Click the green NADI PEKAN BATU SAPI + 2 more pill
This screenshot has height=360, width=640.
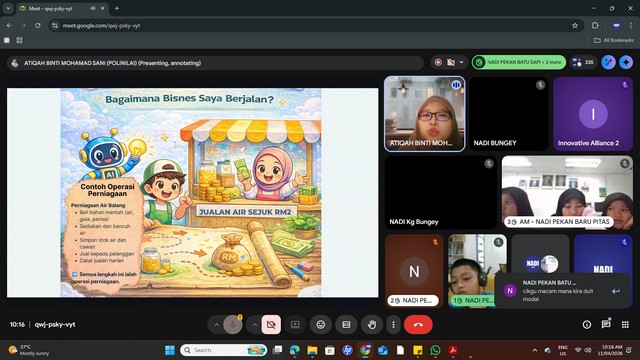click(x=519, y=62)
